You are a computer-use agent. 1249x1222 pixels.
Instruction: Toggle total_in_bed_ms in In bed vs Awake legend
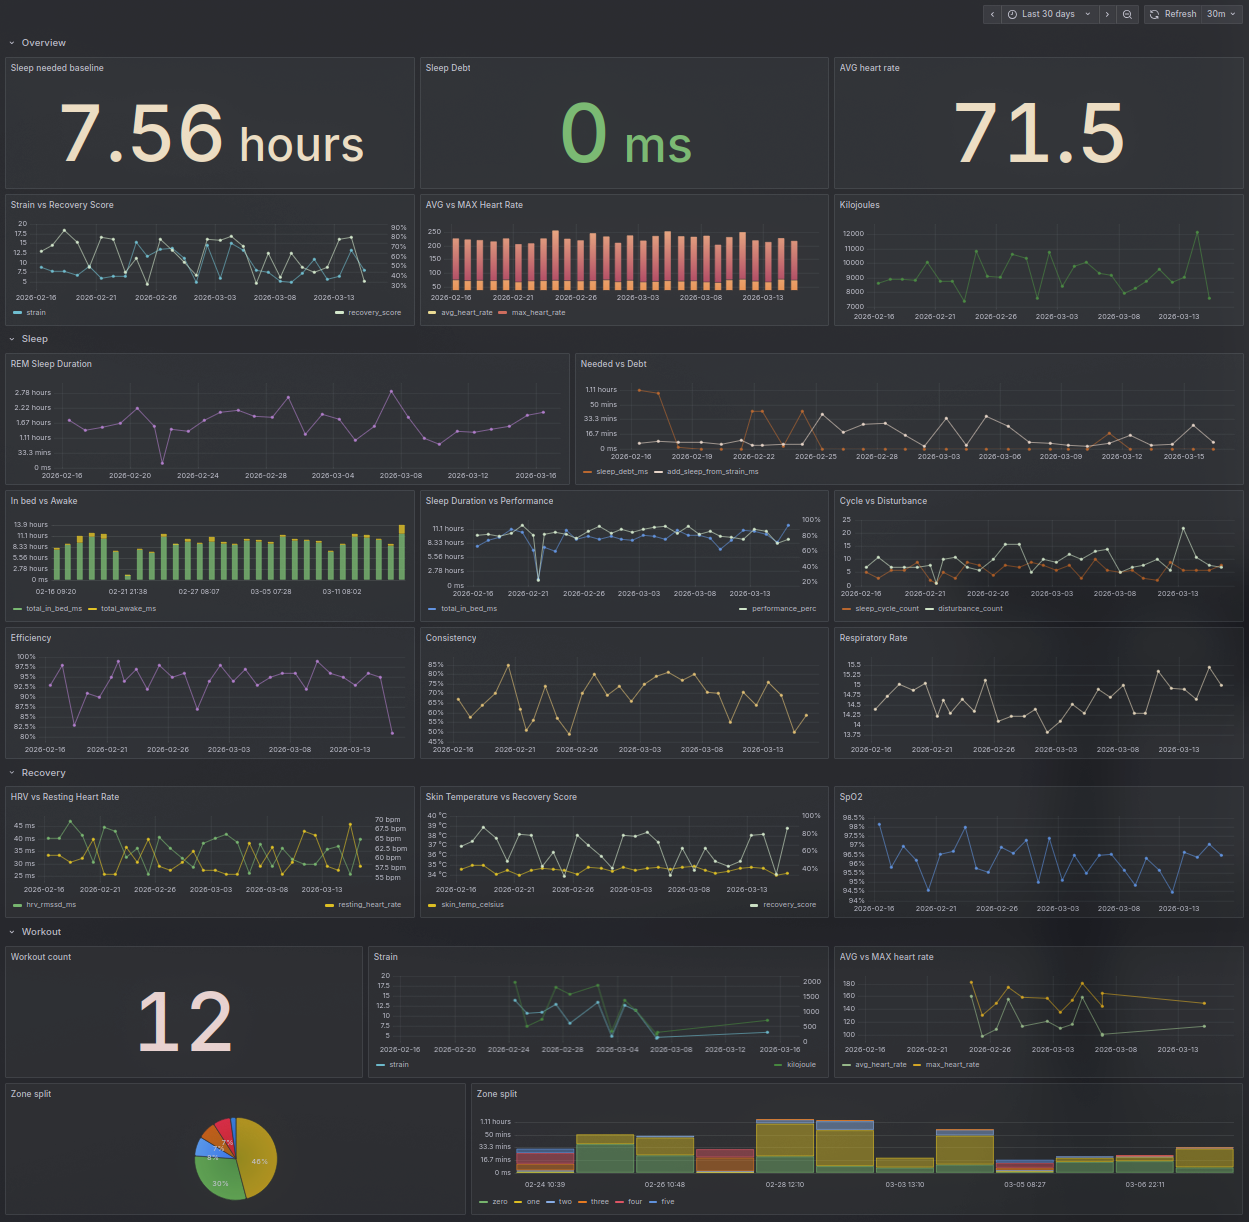click(48, 609)
